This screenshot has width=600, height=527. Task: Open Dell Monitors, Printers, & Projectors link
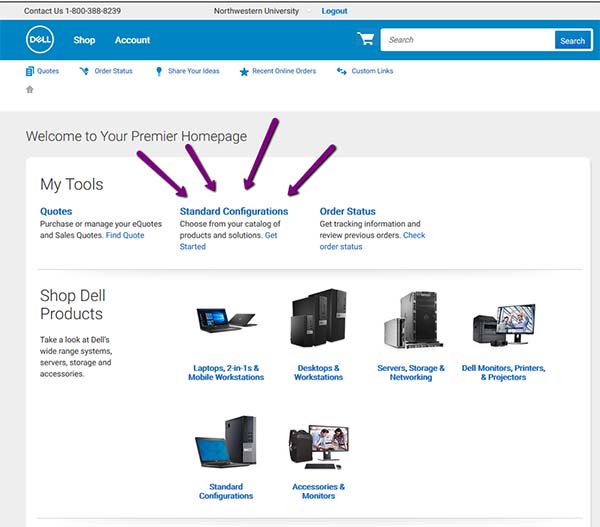504,373
